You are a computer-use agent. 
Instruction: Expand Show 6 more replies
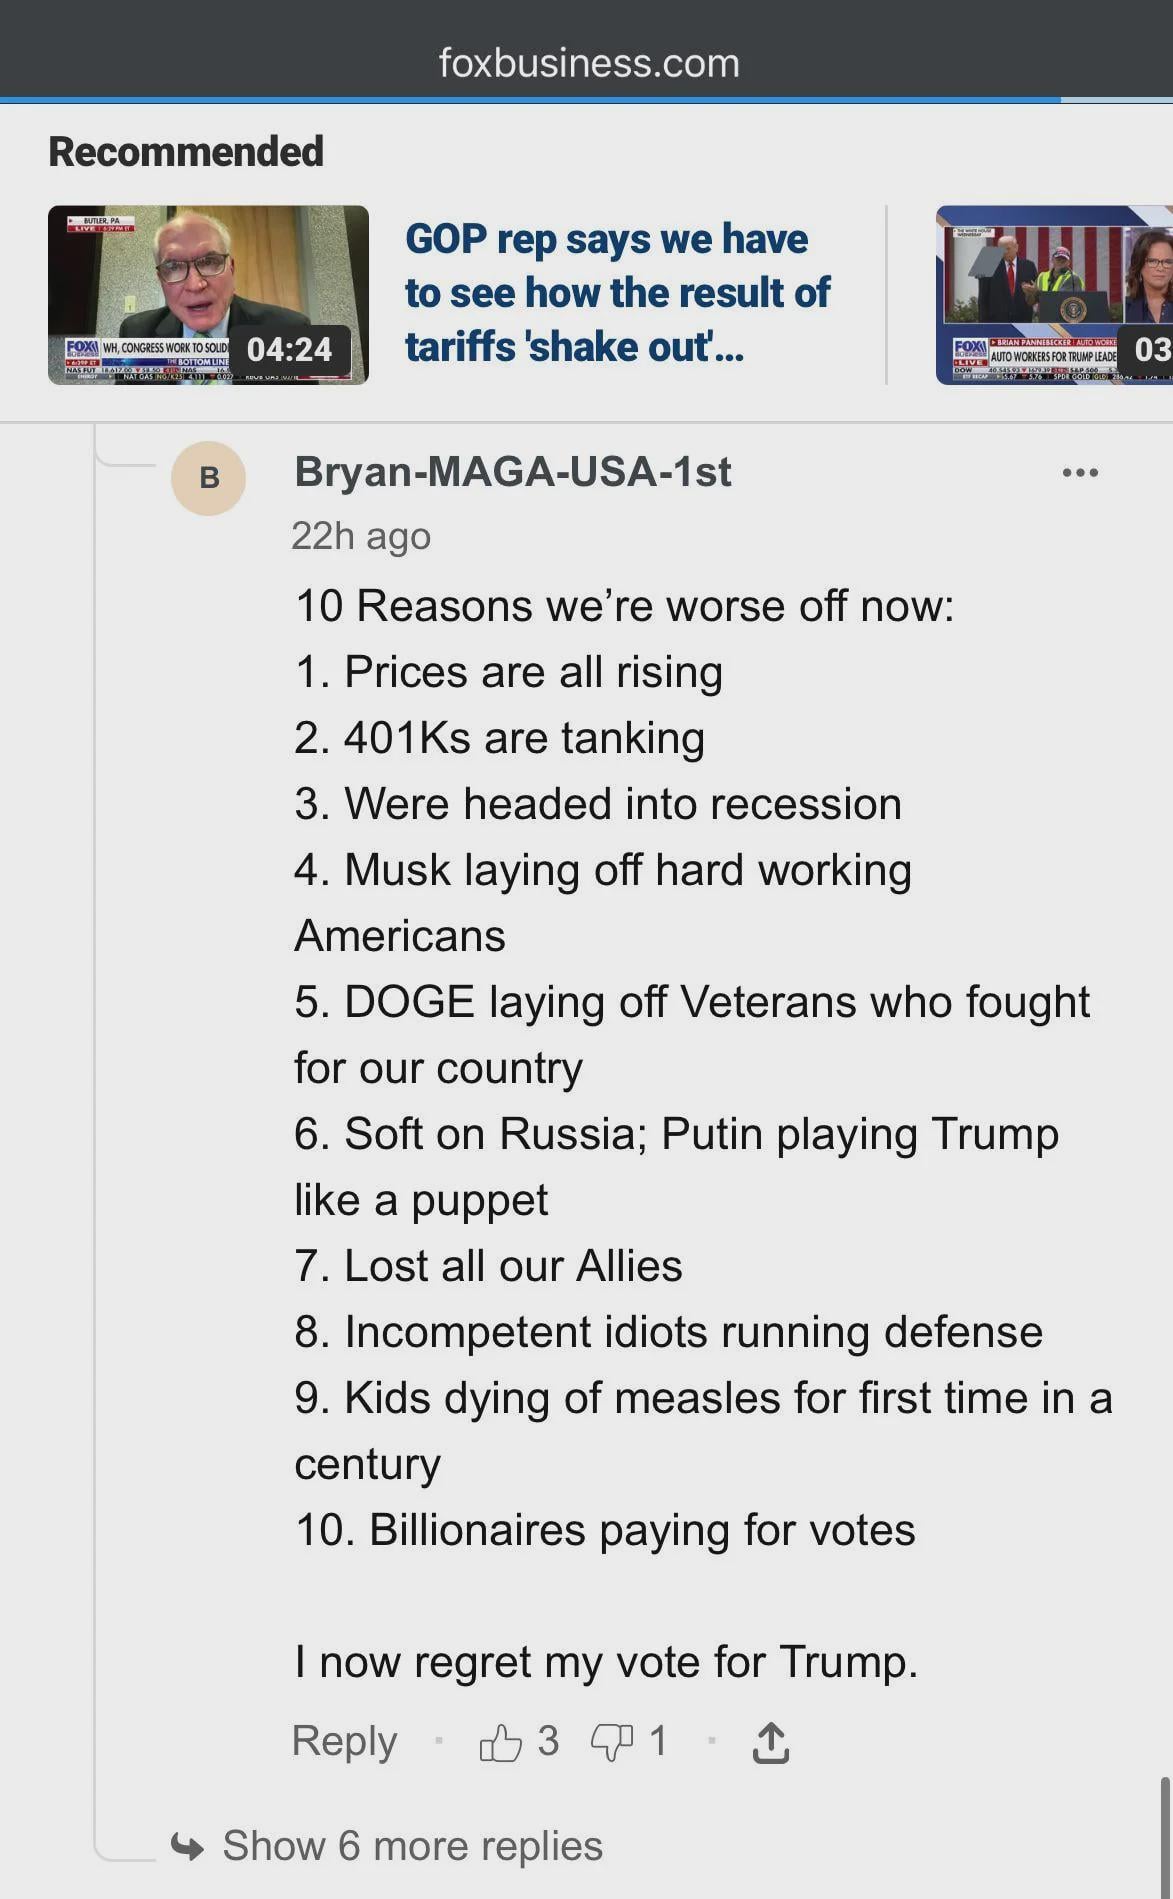click(x=412, y=1846)
